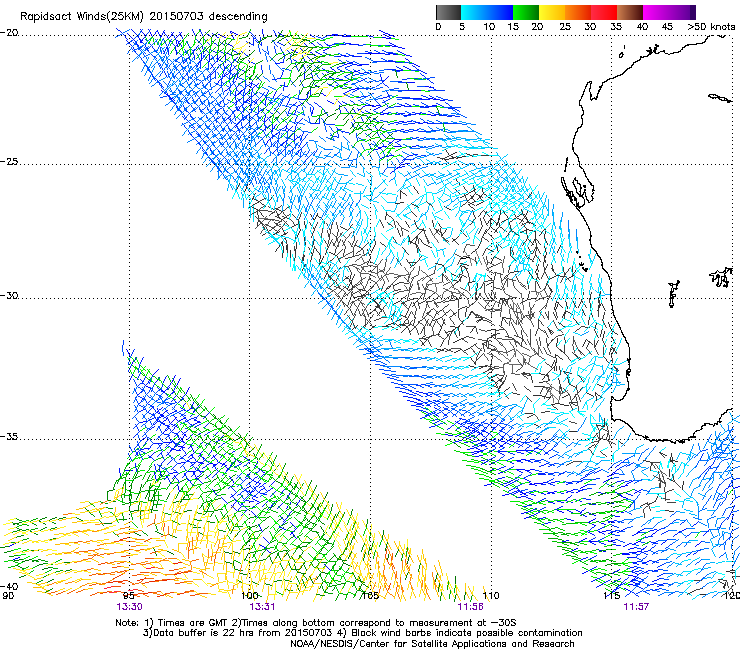
Task: Click the red 30-35 knots legend segment
Action: pyautogui.click(x=604, y=12)
